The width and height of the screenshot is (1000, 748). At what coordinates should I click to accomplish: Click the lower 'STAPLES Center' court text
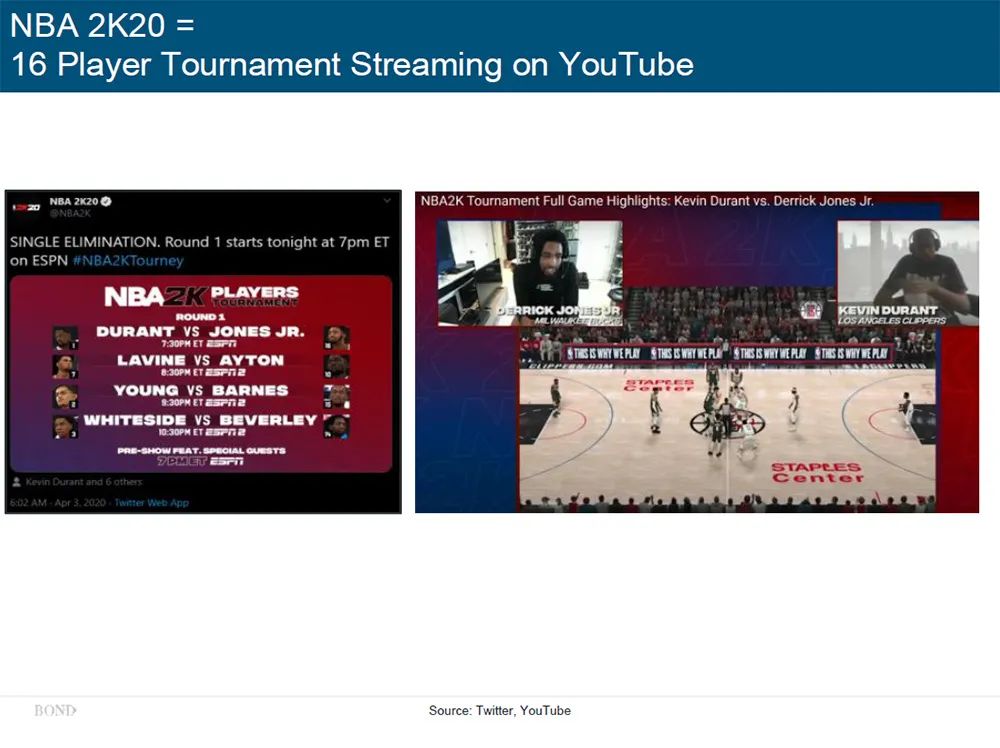817,473
